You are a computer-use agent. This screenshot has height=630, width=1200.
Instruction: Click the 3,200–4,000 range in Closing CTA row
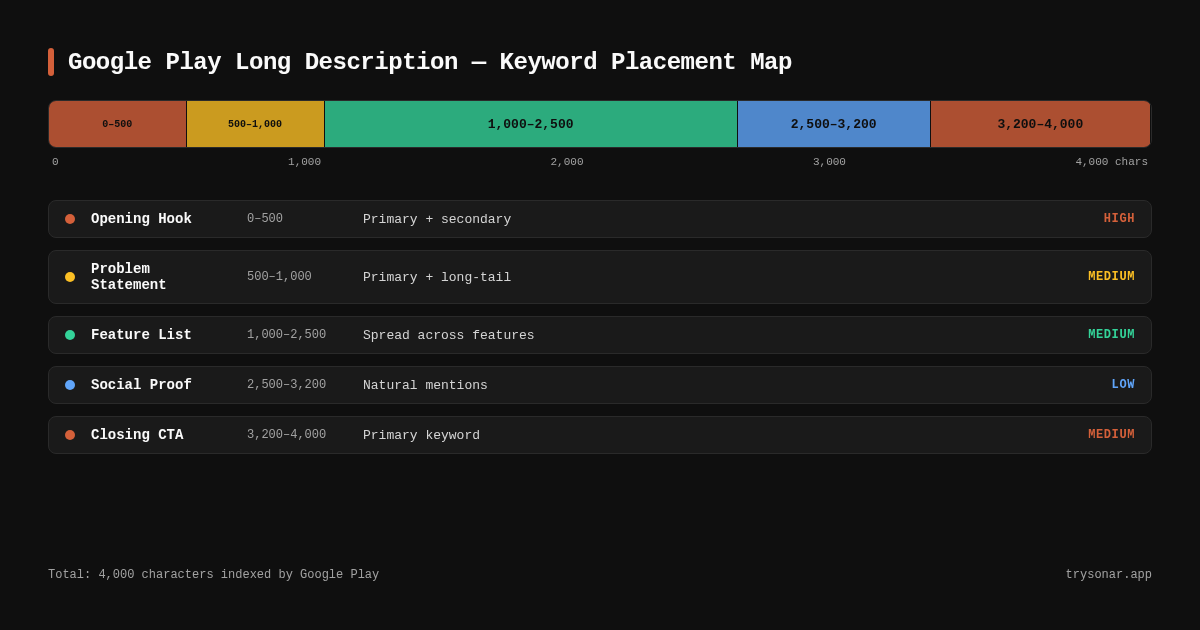click(x=286, y=435)
